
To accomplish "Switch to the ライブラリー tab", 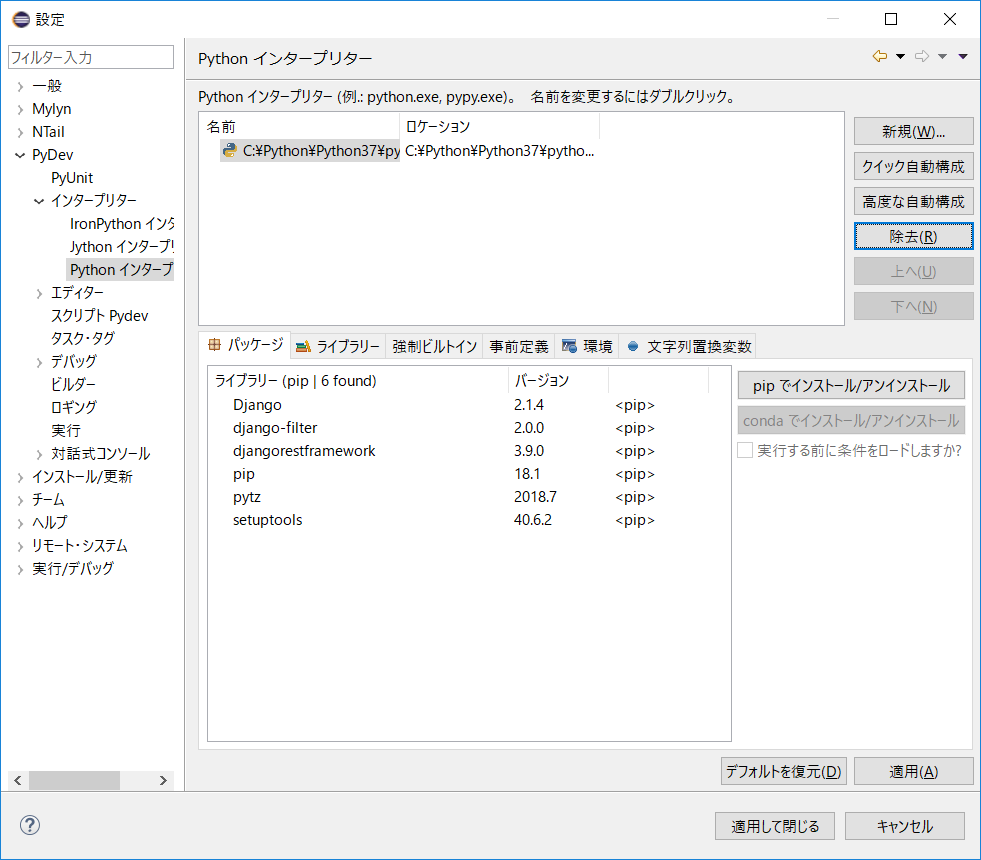I will tap(338, 347).
